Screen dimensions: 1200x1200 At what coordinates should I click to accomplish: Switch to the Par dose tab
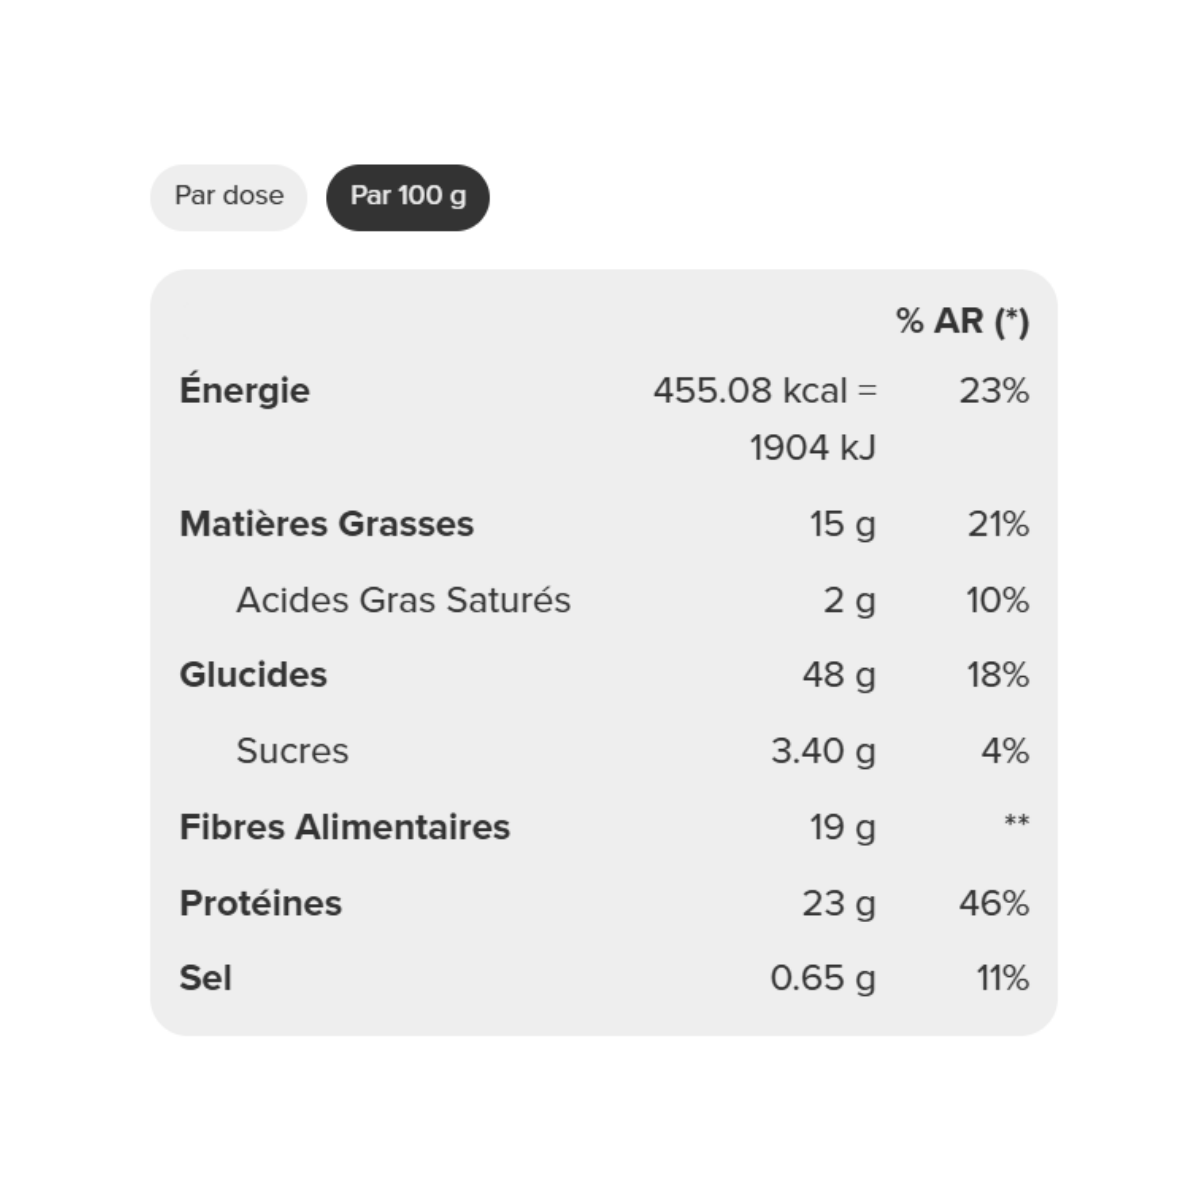[228, 197]
